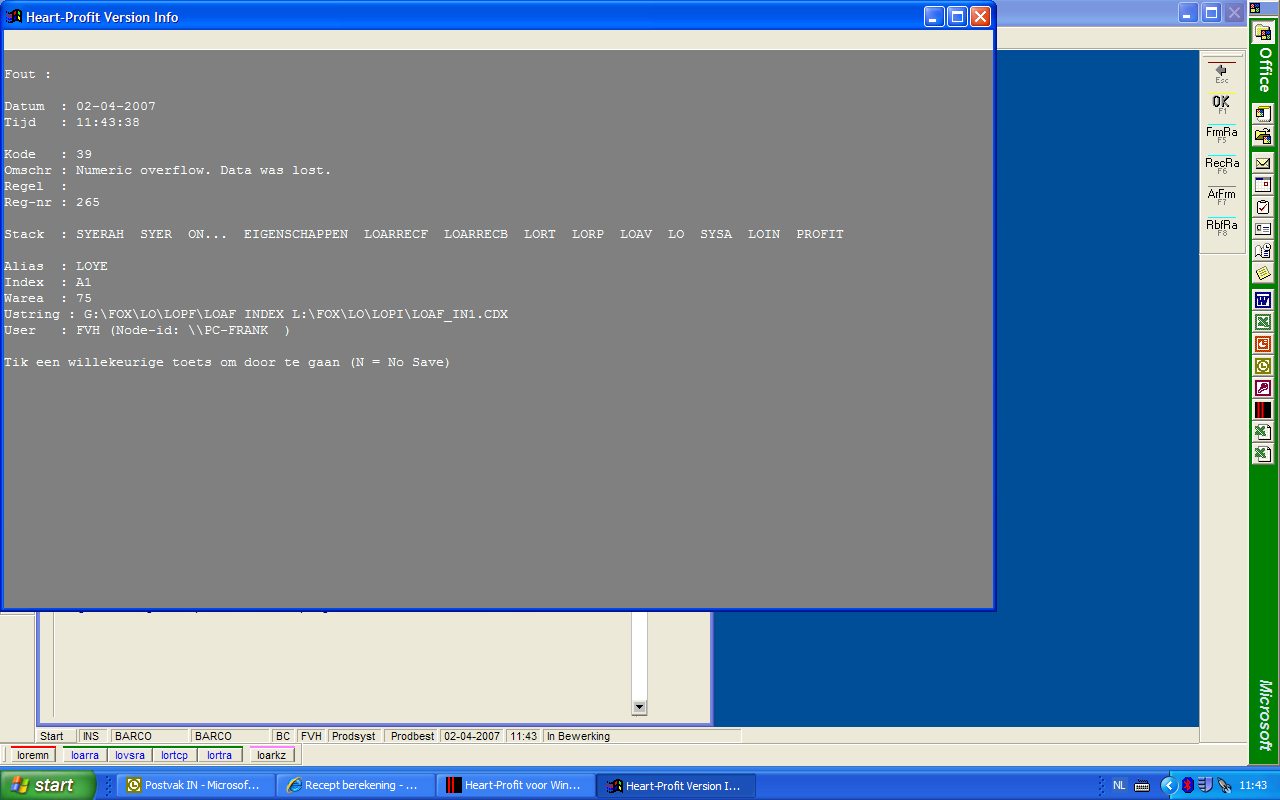Switch to the lortcp tab
This screenshot has height=800, width=1280.
tap(175, 755)
